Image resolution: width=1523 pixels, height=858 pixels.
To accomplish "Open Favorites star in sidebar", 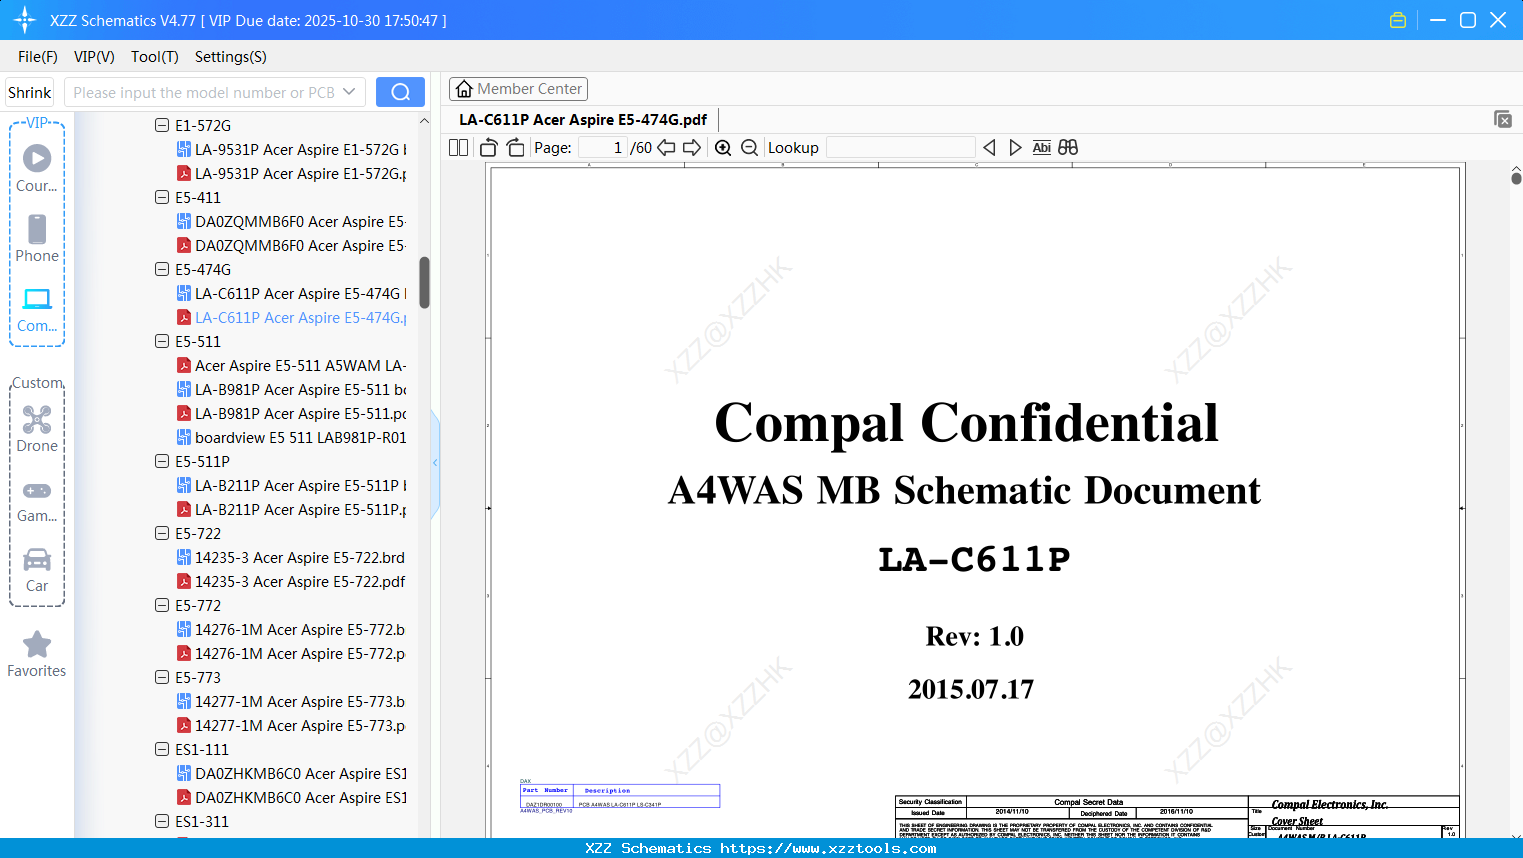I will (x=37, y=654).
